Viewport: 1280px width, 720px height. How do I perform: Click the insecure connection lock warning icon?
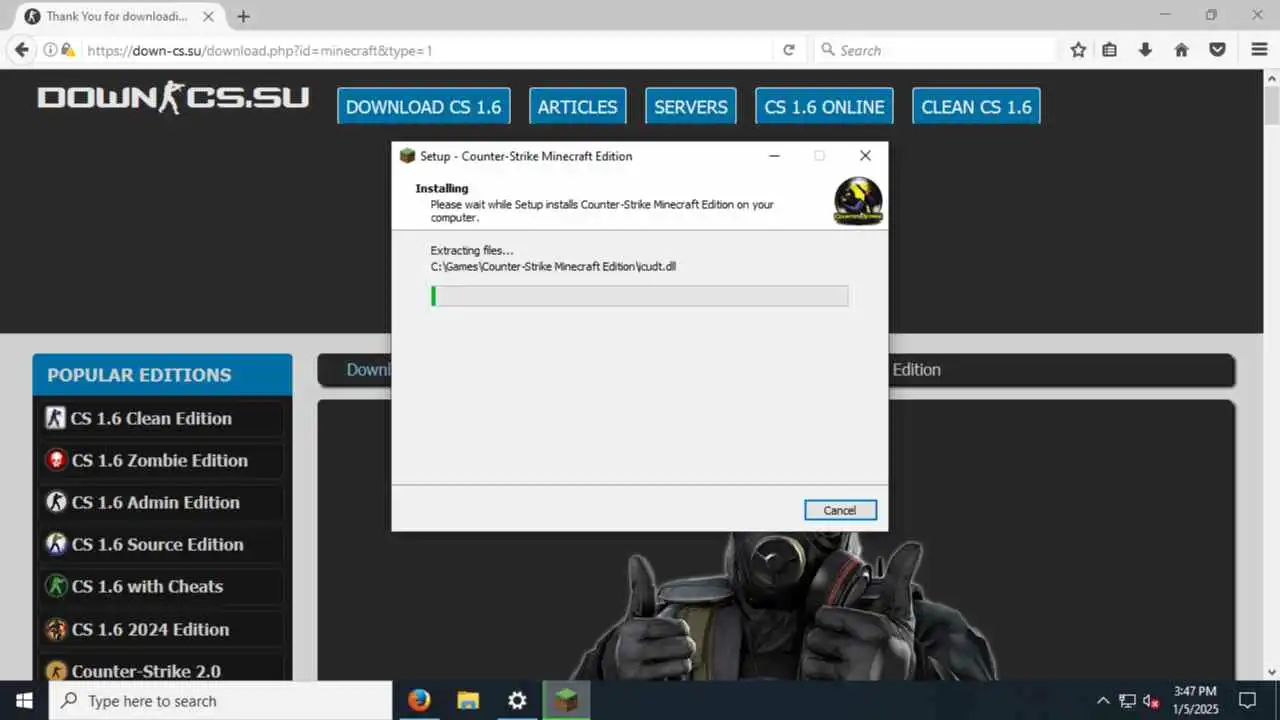point(68,50)
